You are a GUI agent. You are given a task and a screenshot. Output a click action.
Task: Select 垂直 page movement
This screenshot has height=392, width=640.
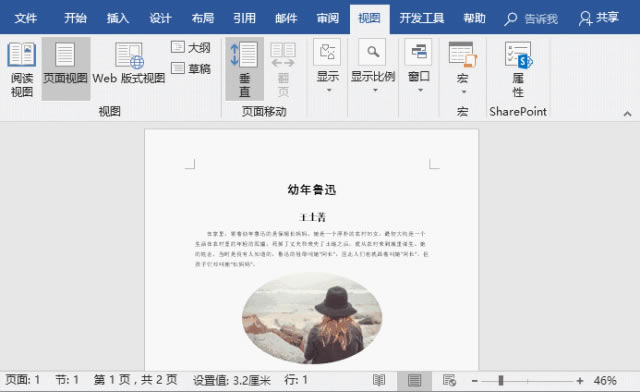point(244,69)
